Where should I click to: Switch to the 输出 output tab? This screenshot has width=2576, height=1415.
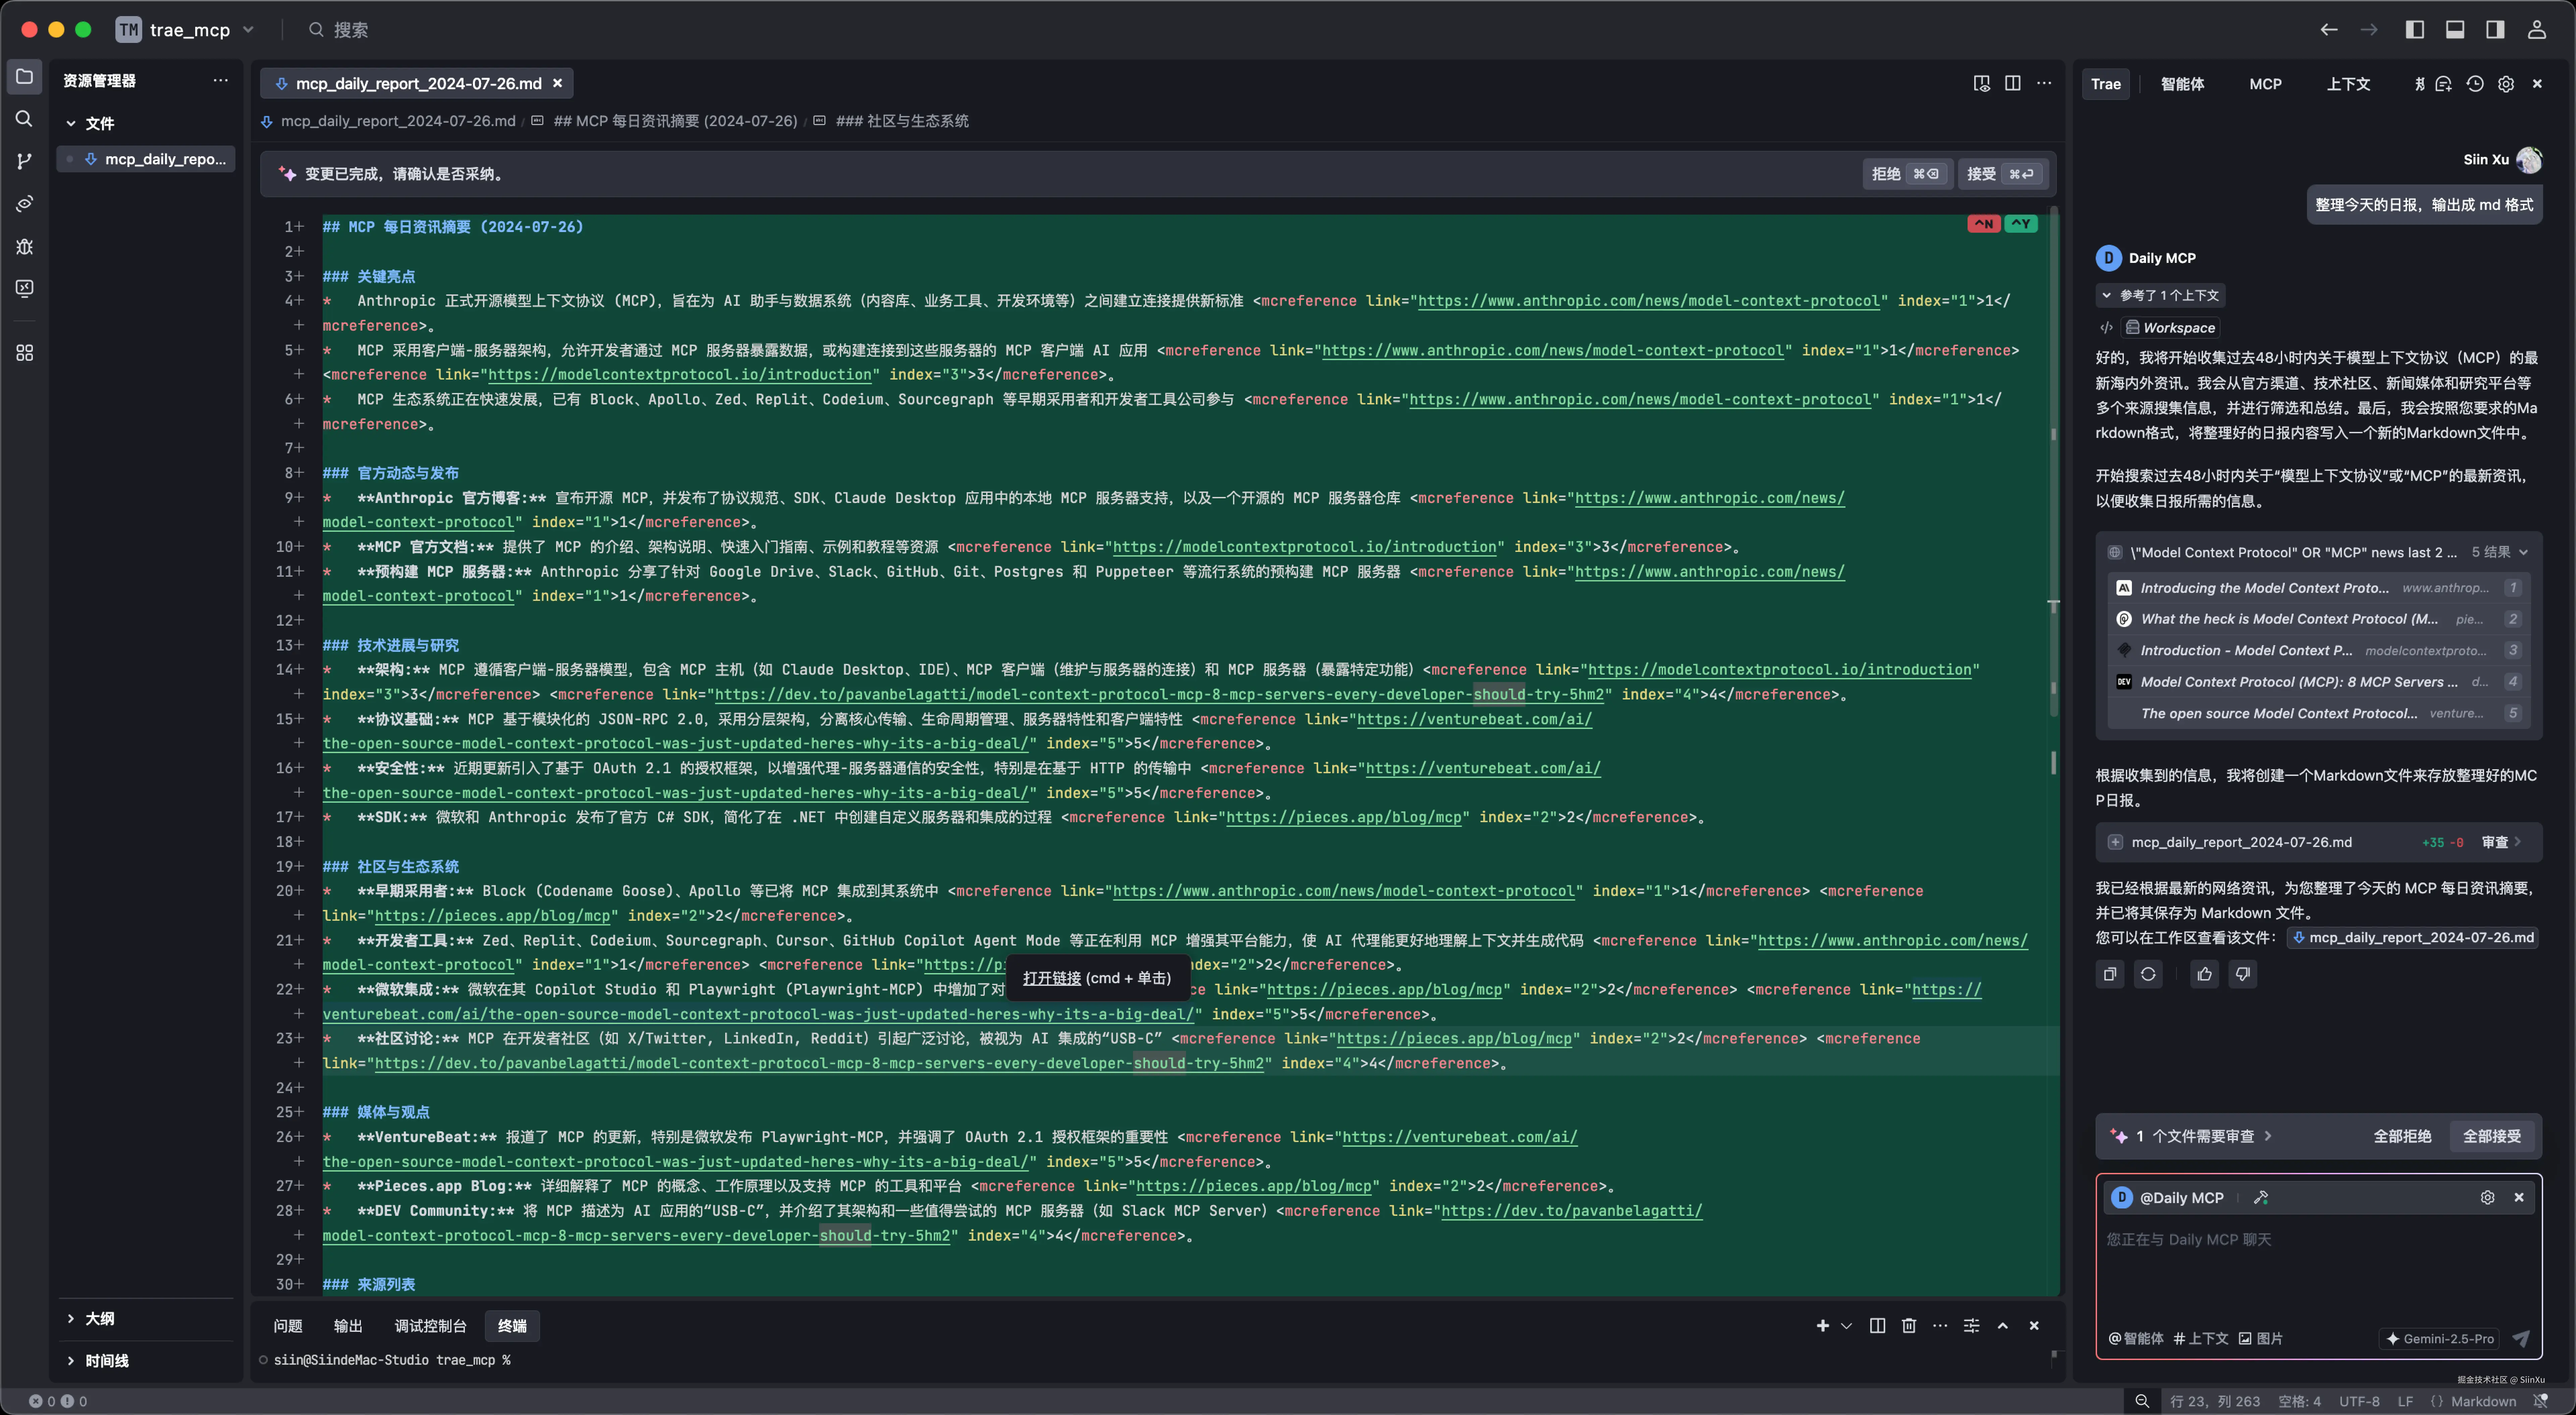tap(348, 1326)
